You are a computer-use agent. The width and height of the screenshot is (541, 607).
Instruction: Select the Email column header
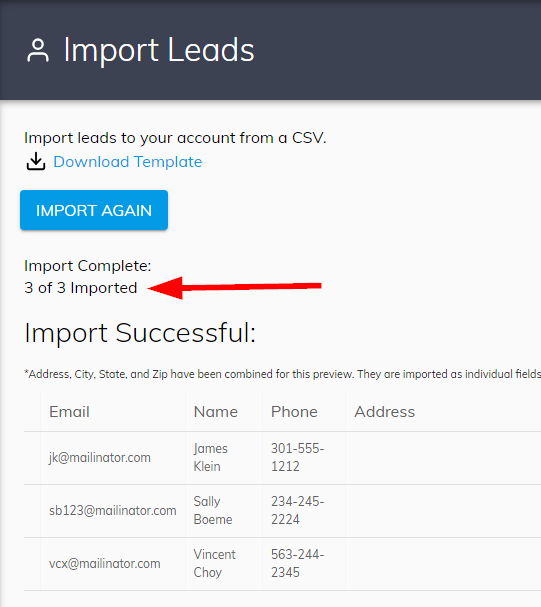click(69, 412)
